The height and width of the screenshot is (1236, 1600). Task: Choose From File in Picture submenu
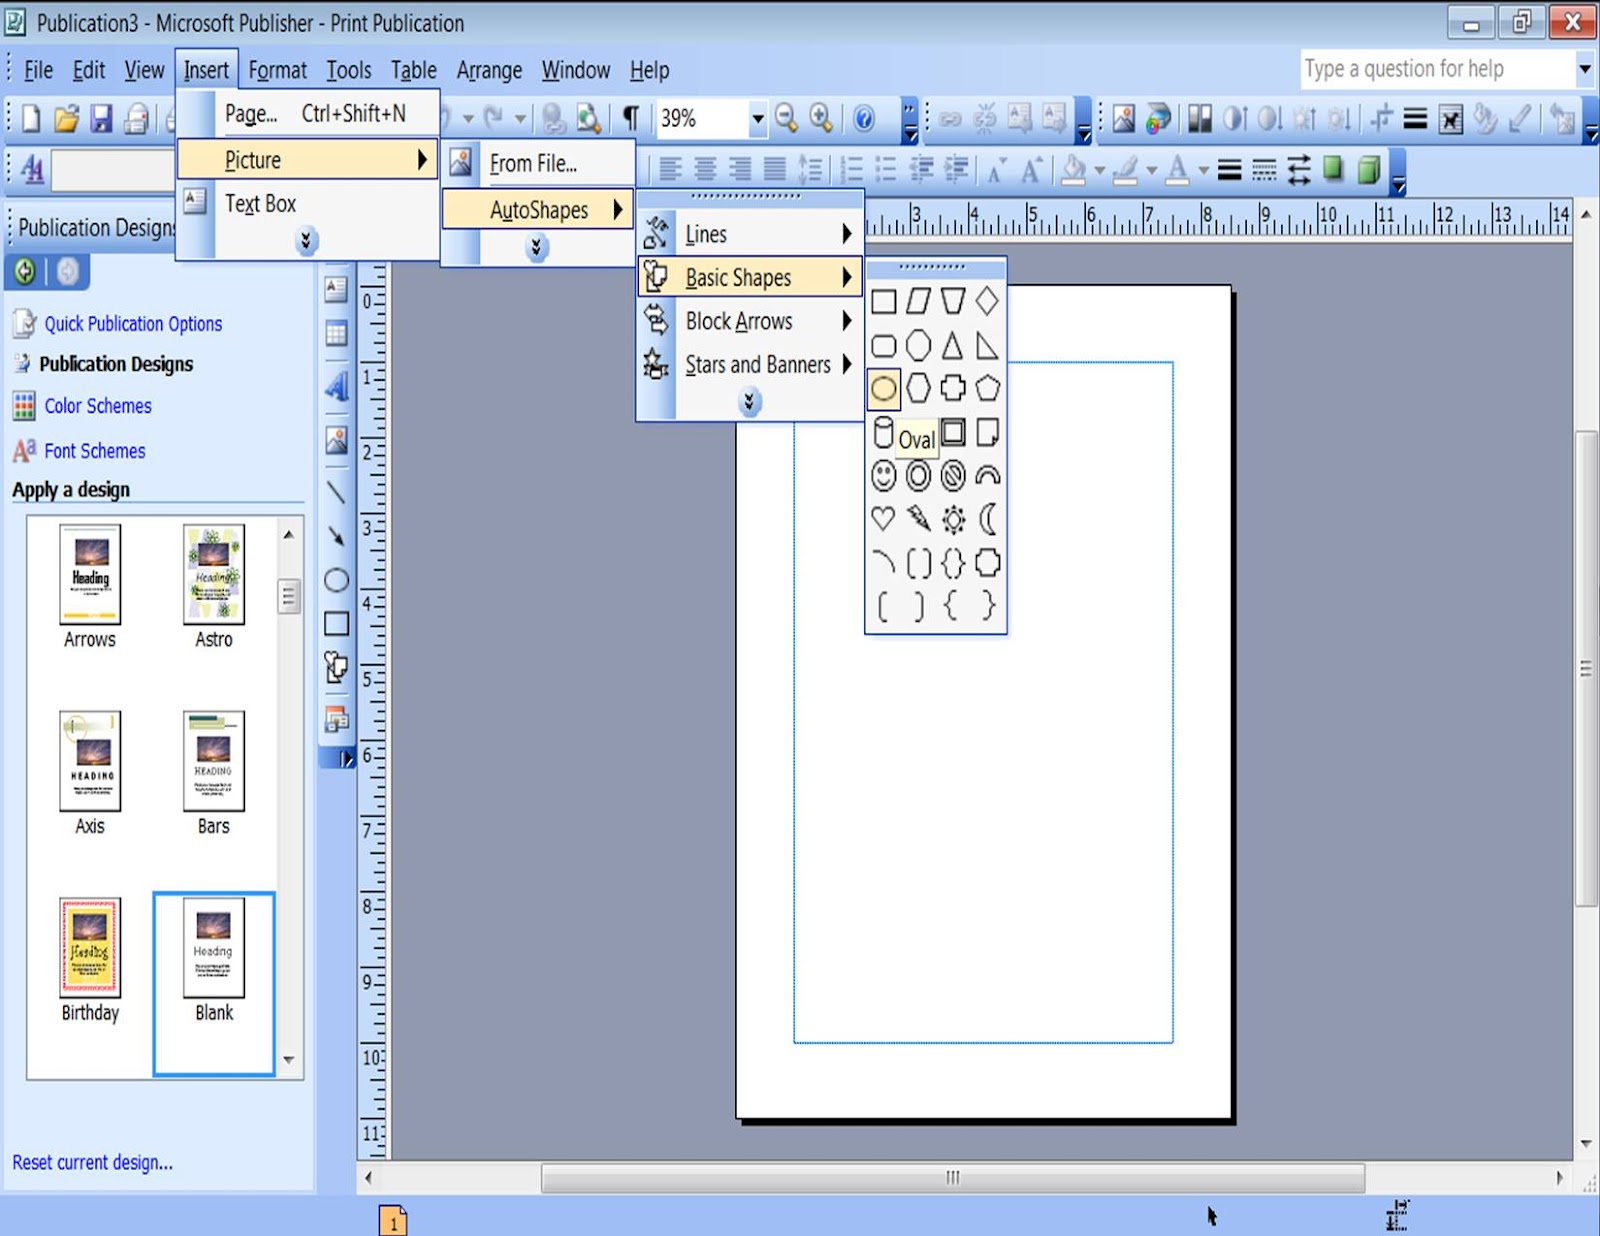pos(538,163)
